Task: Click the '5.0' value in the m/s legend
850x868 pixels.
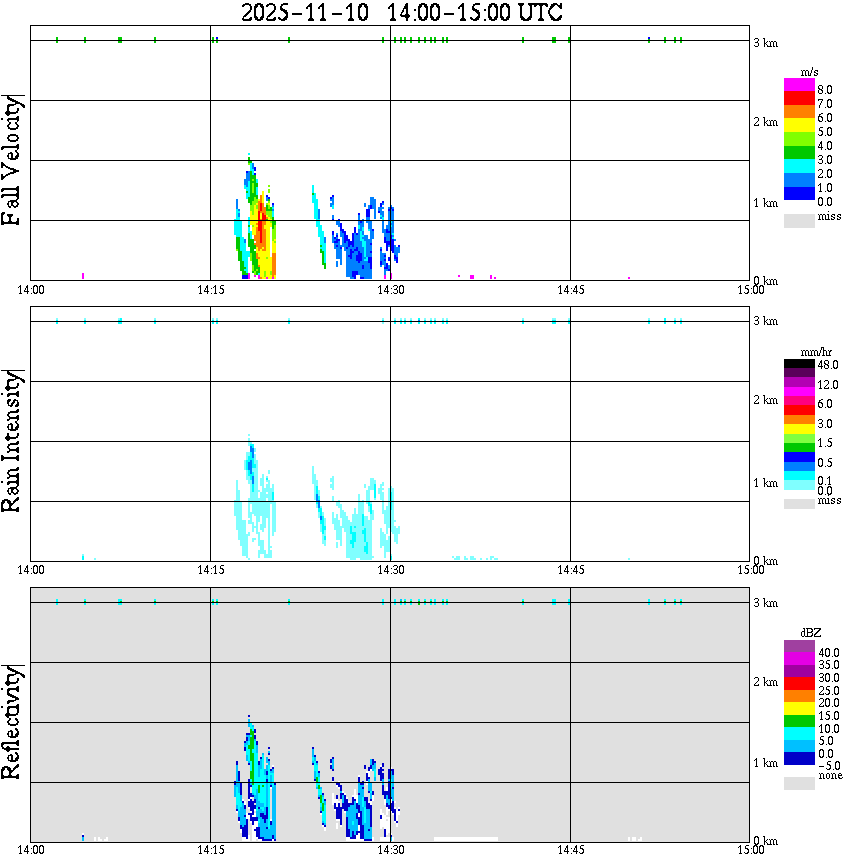Action: coord(825,132)
